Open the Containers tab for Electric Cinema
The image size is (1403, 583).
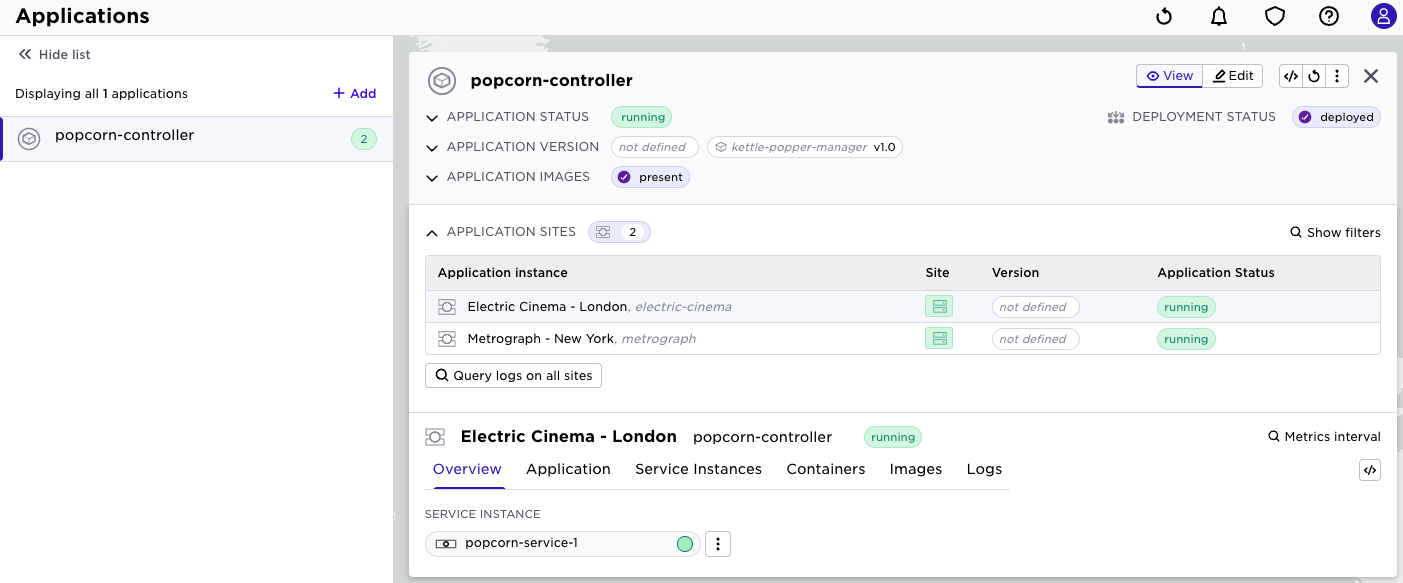tap(825, 469)
